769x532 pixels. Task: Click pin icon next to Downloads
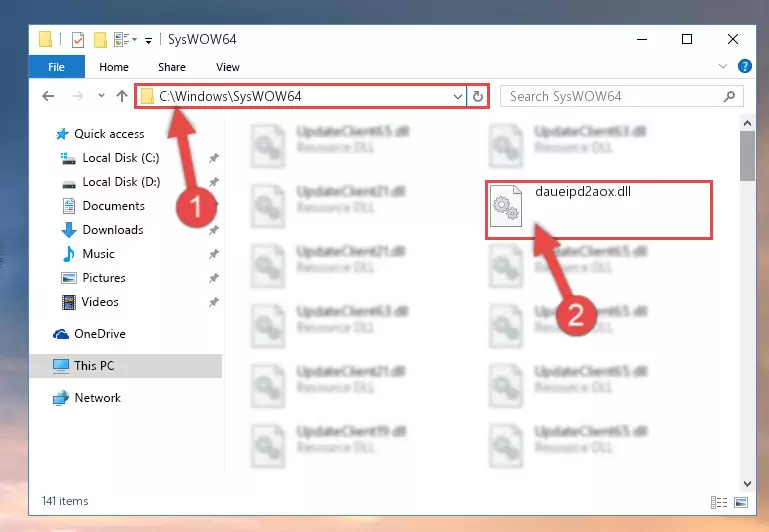point(213,230)
